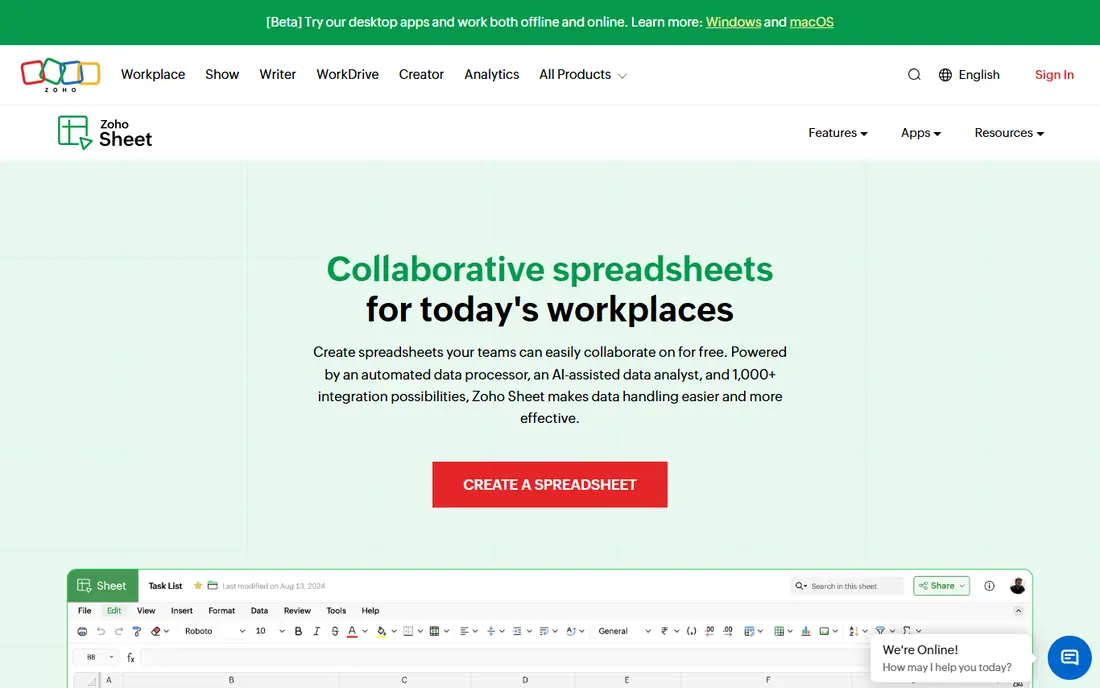Screen dimensions: 1100x688
Task: Click the conditional formatting icon
Action: [749, 631]
